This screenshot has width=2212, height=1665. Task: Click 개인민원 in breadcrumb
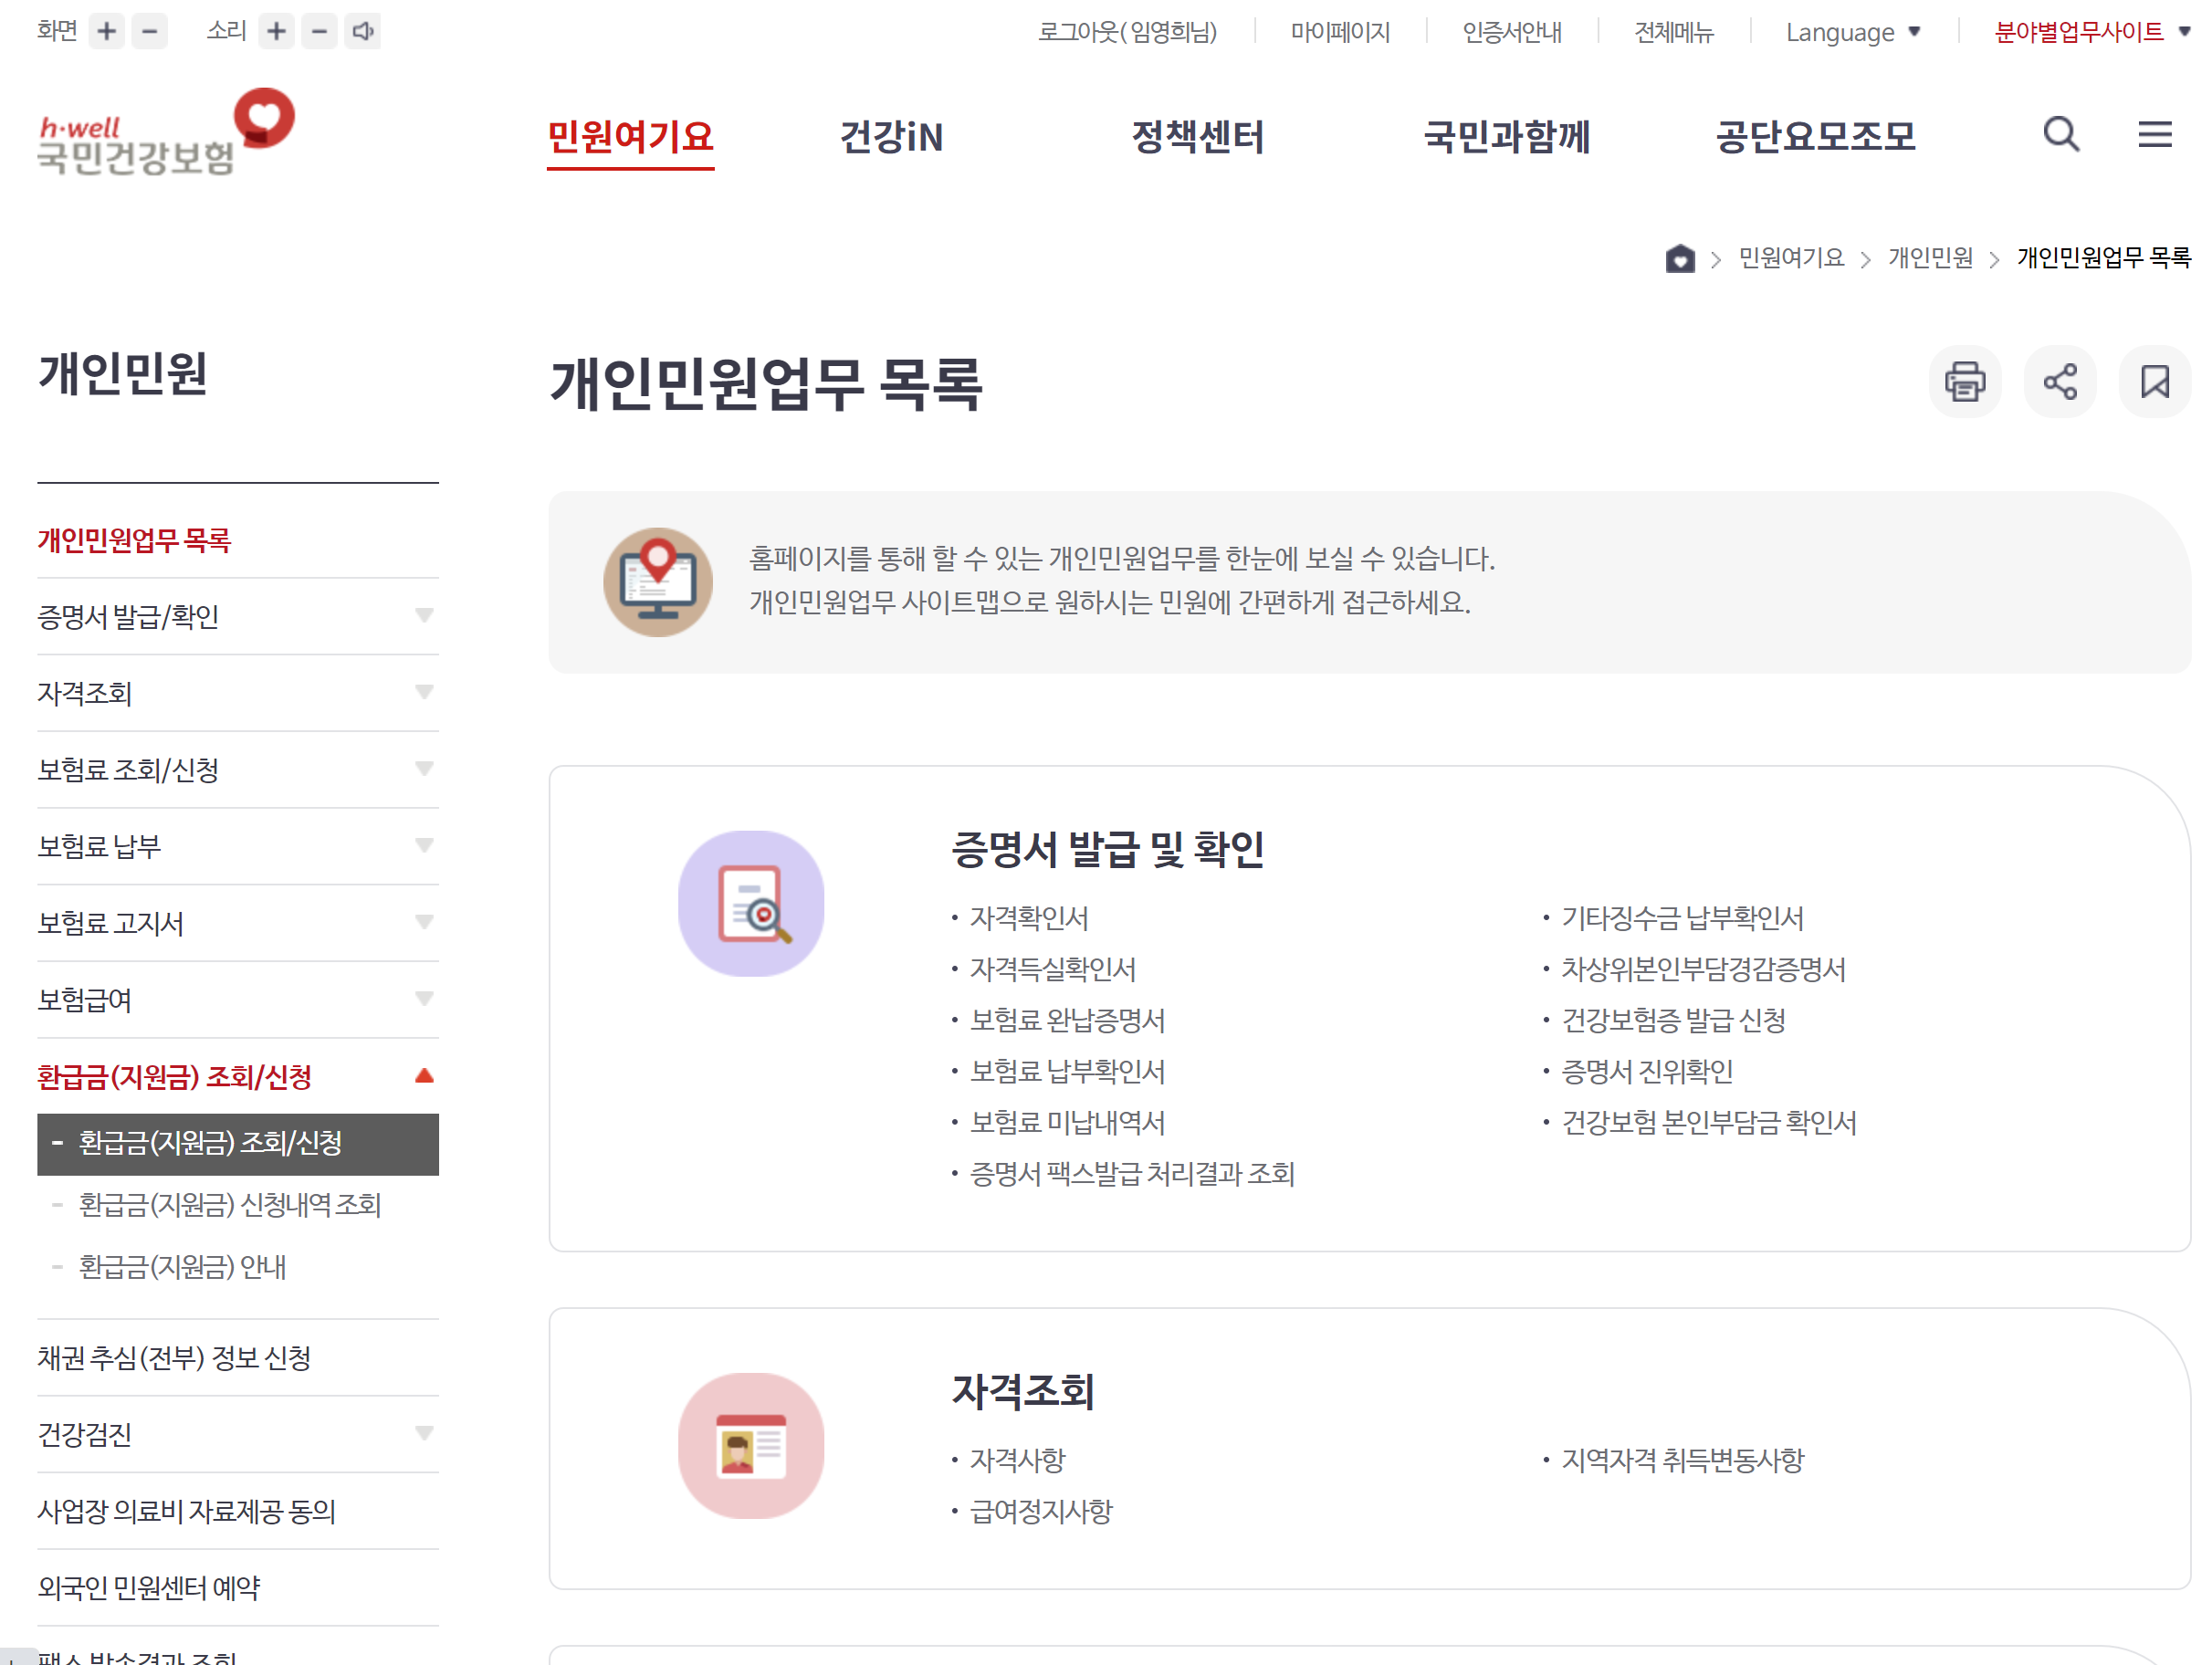tap(1930, 258)
